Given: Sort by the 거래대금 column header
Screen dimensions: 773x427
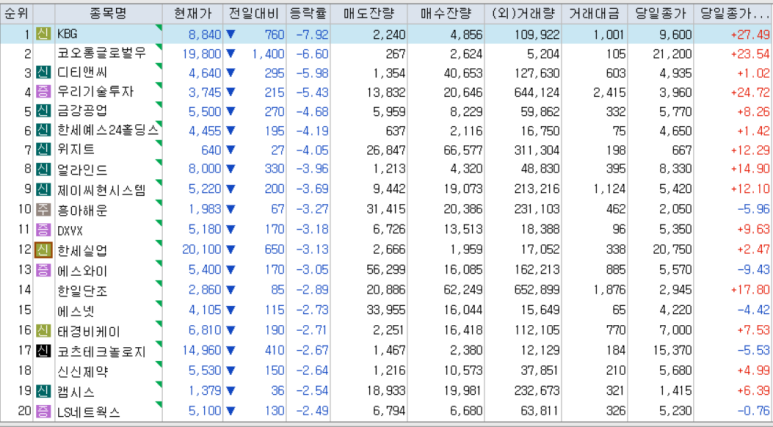Looking at the screenshot, I should pos(595,13).
